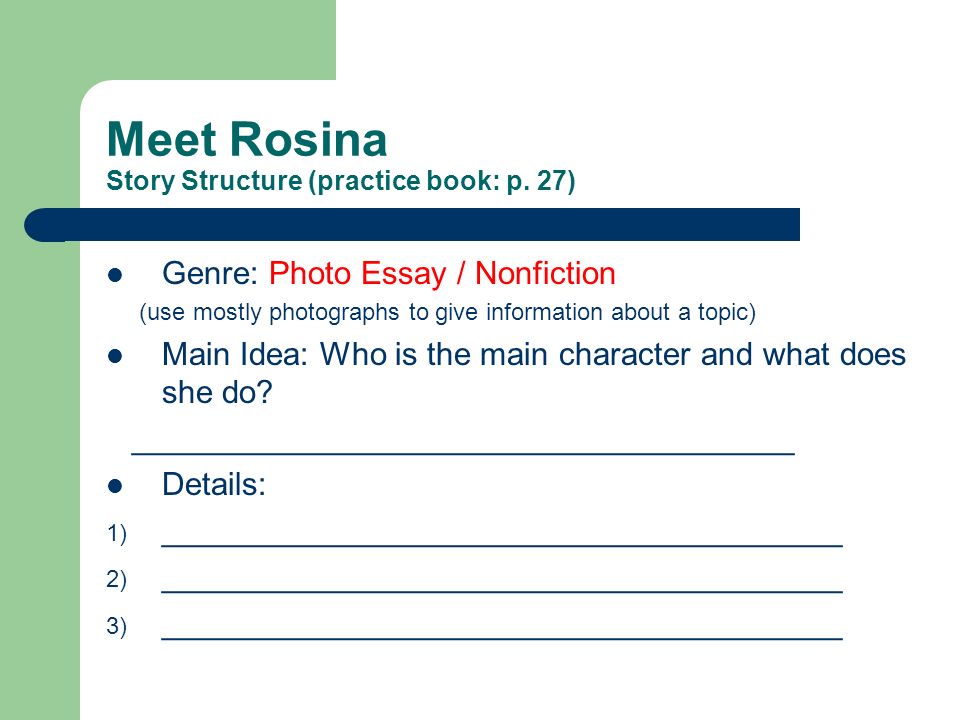Screen dimensions: 960x720
Task: Click the number 1) list marker
Action: 116,533
